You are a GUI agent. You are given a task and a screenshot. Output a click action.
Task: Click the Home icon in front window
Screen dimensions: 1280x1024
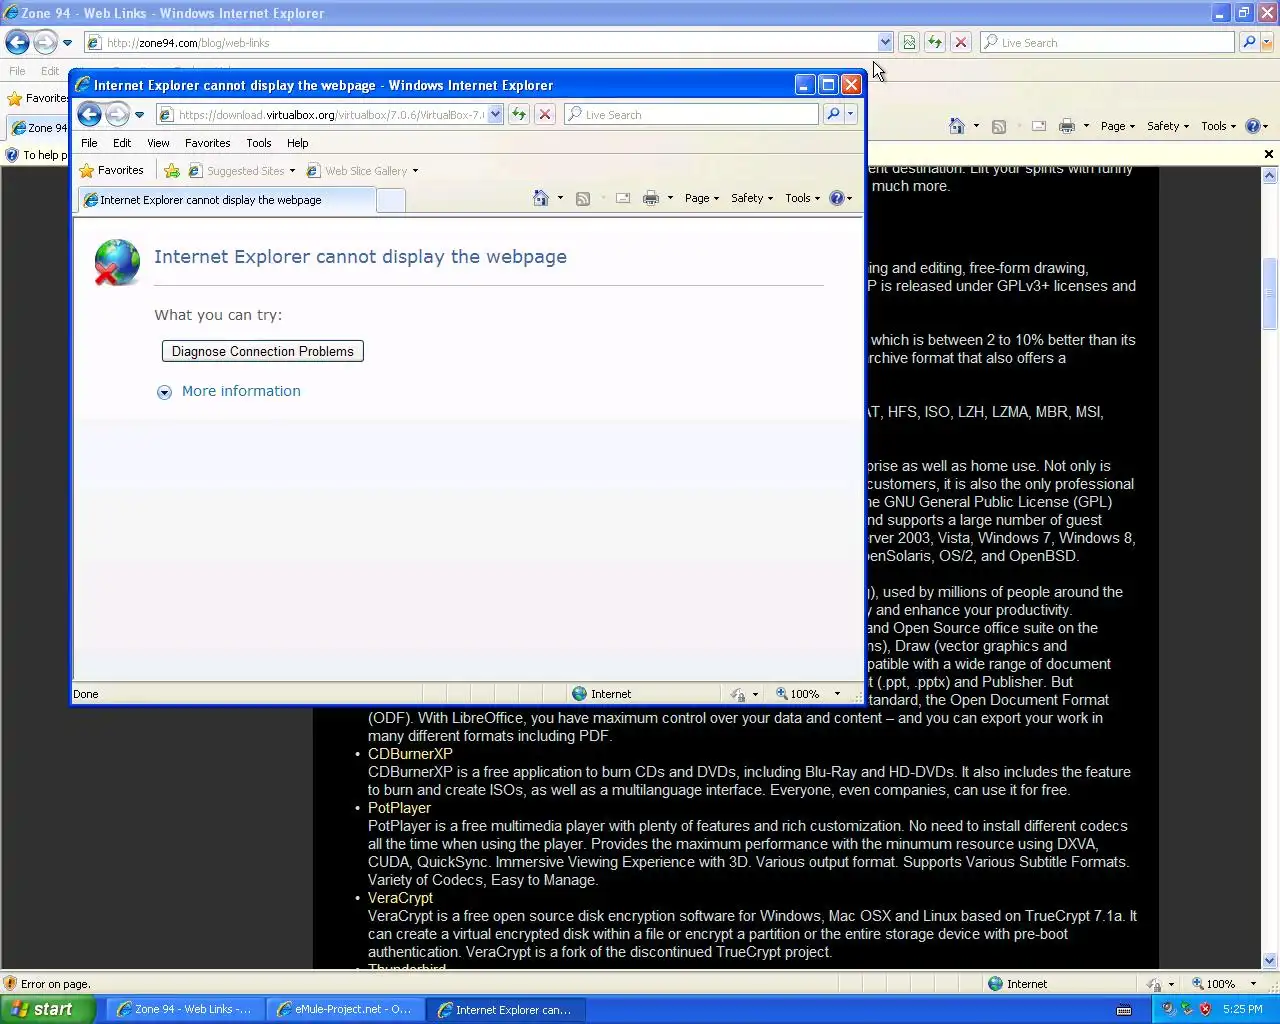(541, 198)
